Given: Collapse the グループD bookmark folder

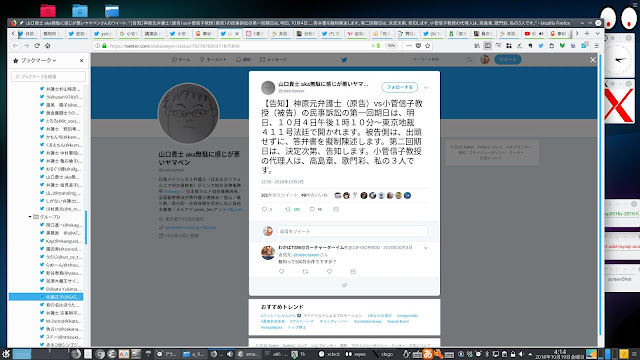Looking at the screenshot, I should click(30, 217).
